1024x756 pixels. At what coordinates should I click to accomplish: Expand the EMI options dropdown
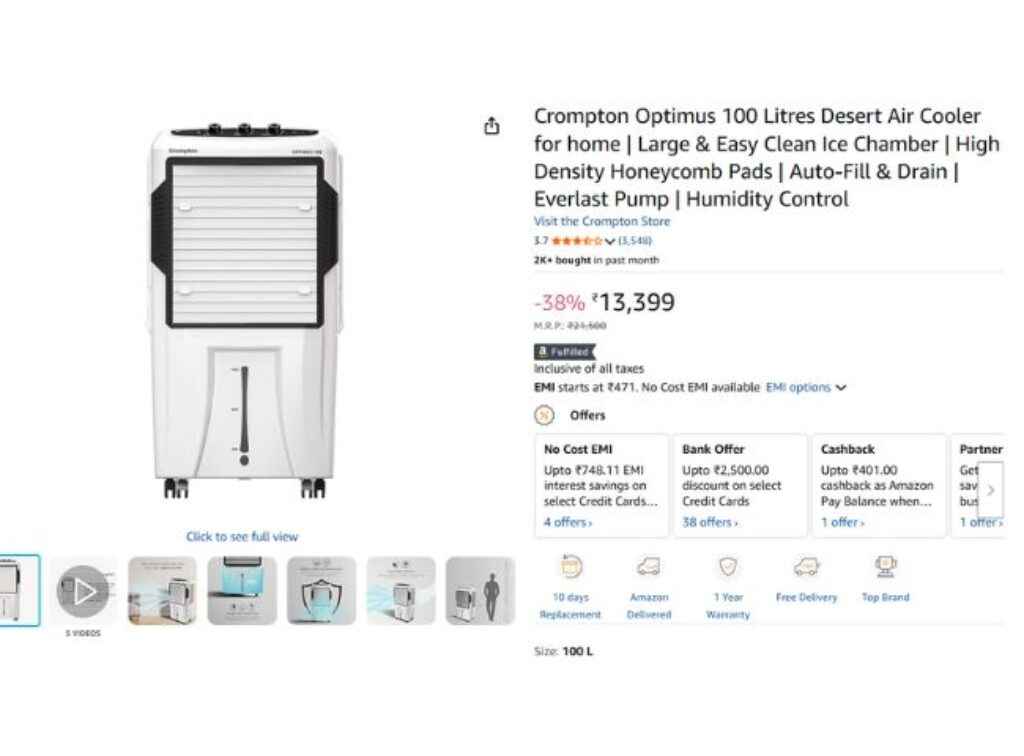(x=806, y=387)
